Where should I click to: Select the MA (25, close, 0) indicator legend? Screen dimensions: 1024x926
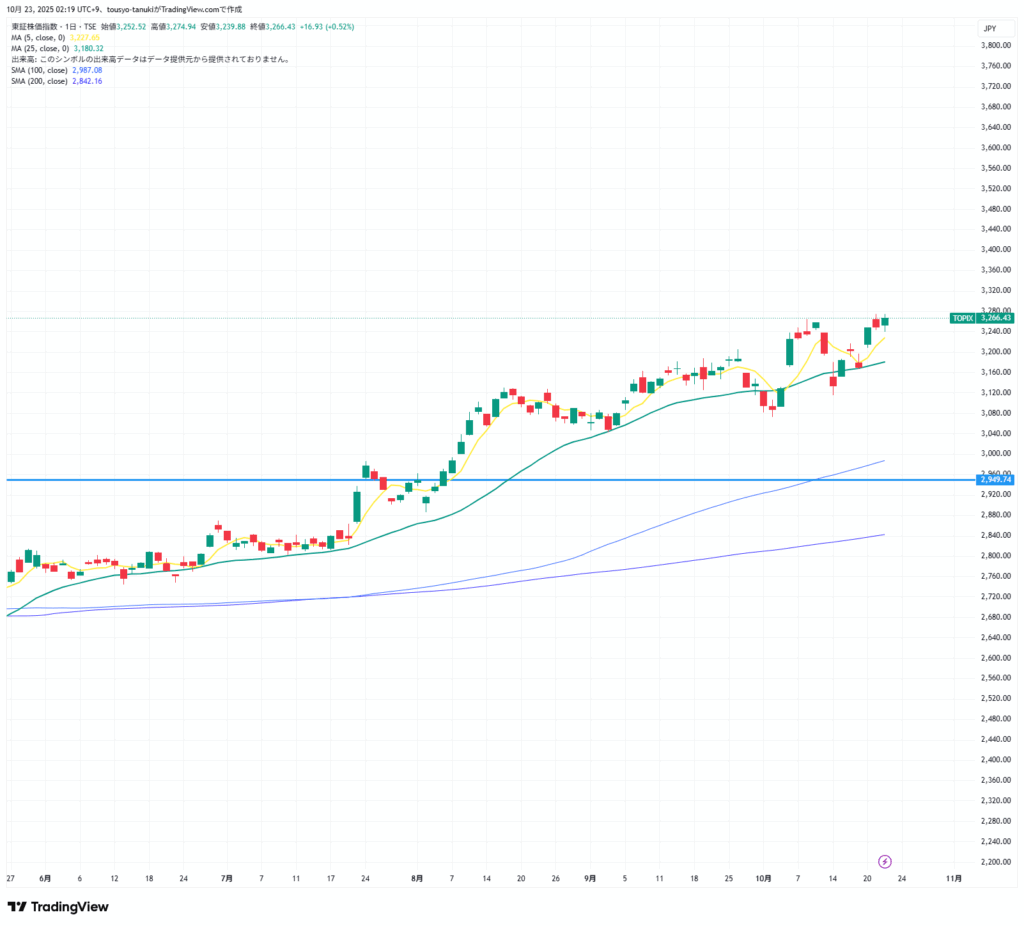tap(41, 48)
